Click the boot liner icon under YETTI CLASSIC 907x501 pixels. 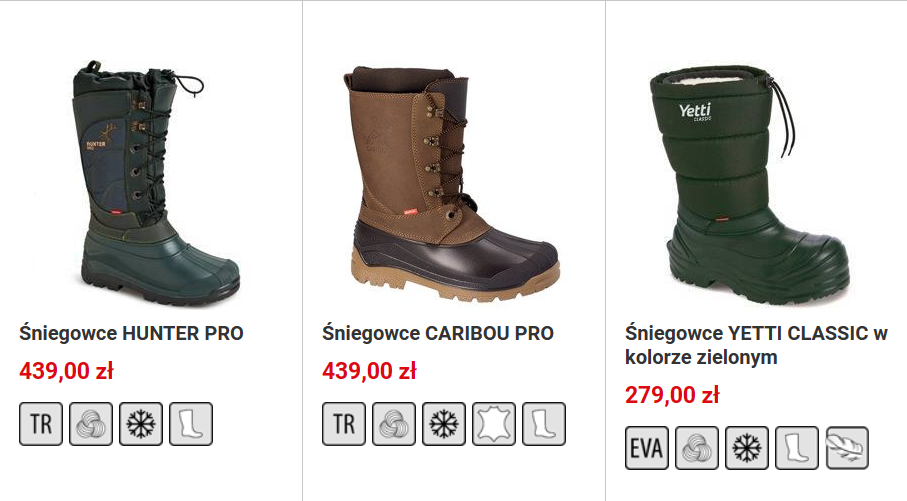pyautogui.click(x=797, y=448)
